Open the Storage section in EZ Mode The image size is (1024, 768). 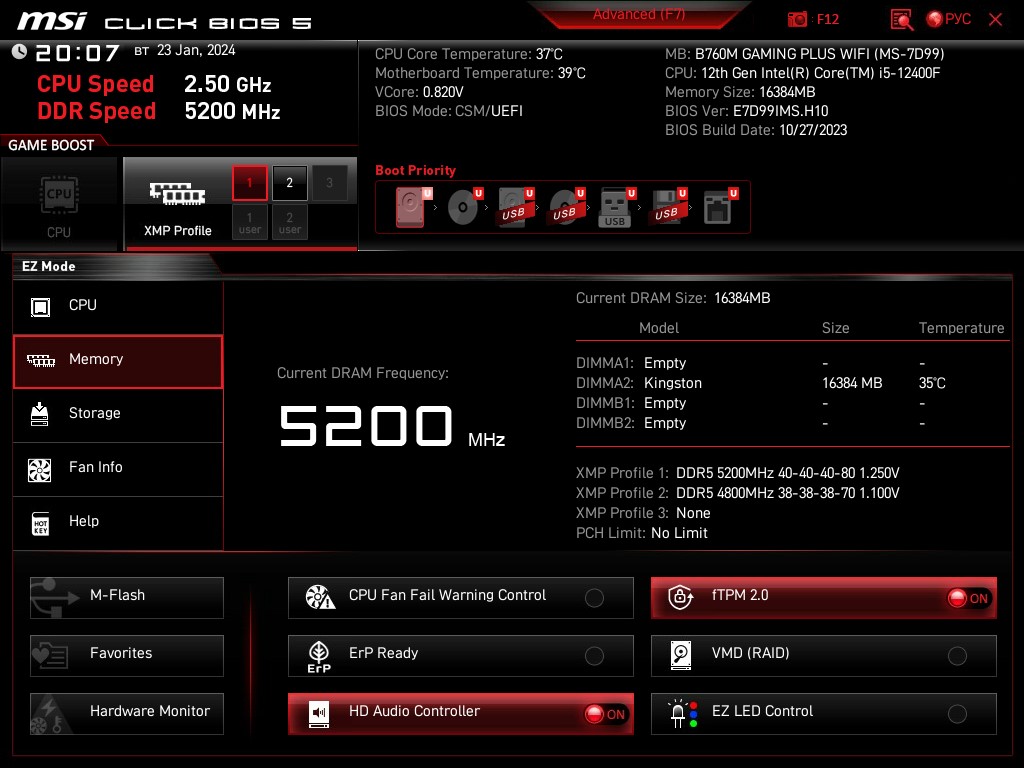[118, 414]
